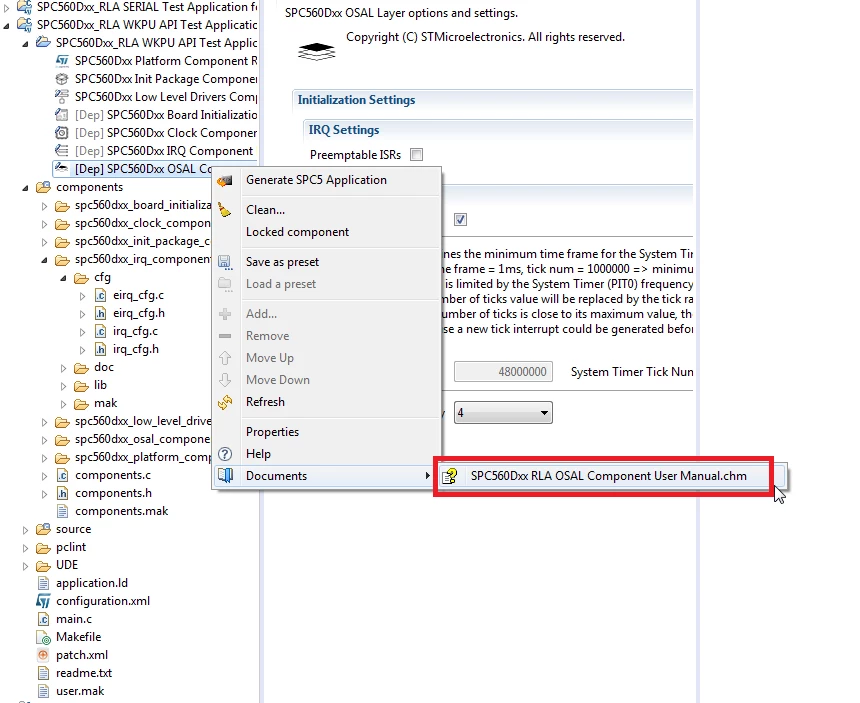Select Locked component menu entry
860x703 pixels.
[x=326, y=232]
